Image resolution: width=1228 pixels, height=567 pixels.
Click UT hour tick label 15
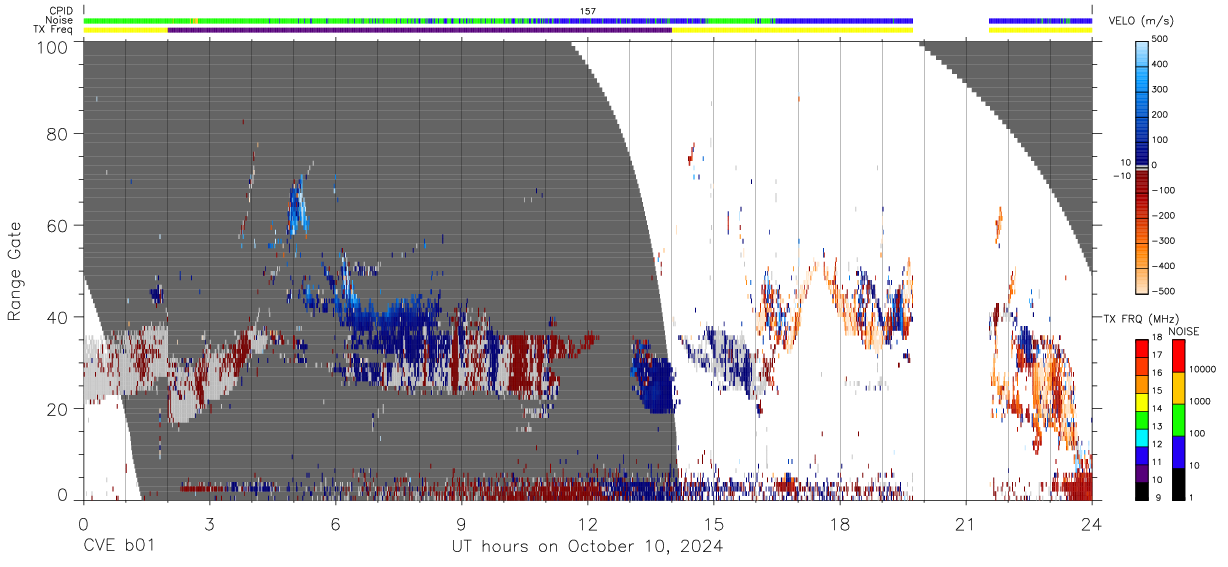click(x=713, y=525)
